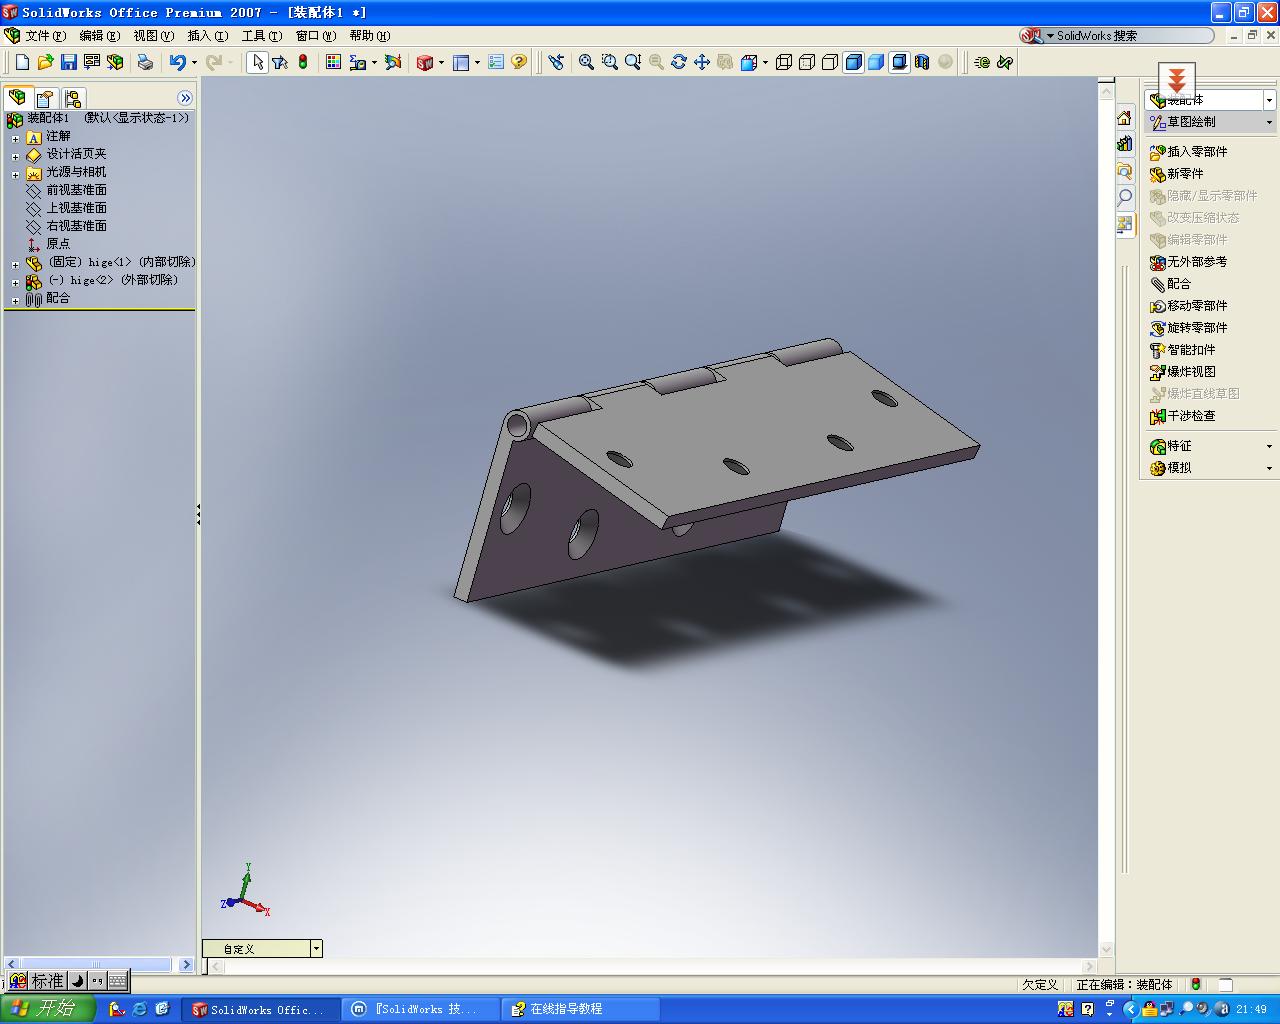Switch display to Hidden Lines Visible
1280x1024 pixels.
(807, 62)
